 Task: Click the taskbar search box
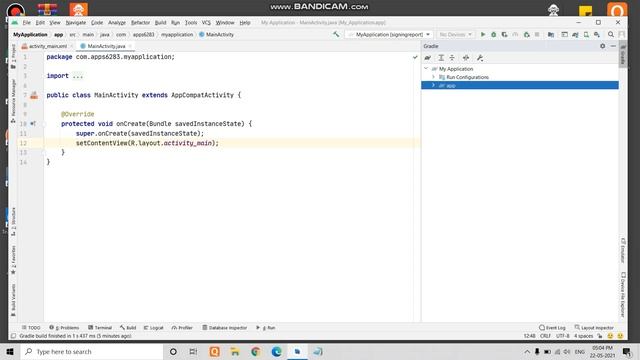pos(92,351)
